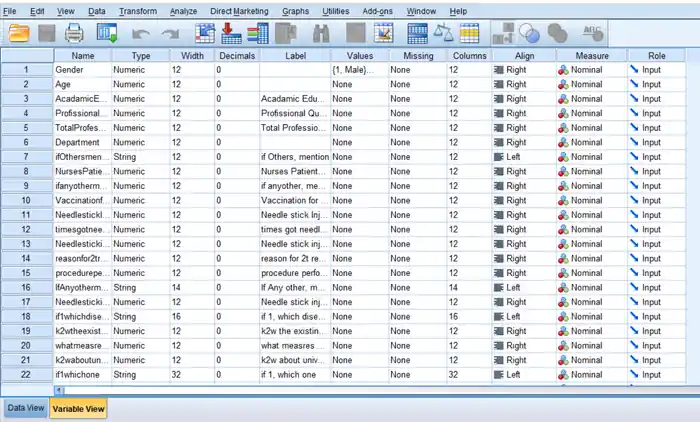Click the Show all variables icon
The image size is (700, 422).
pyautogui.click(x=557, y=33)
